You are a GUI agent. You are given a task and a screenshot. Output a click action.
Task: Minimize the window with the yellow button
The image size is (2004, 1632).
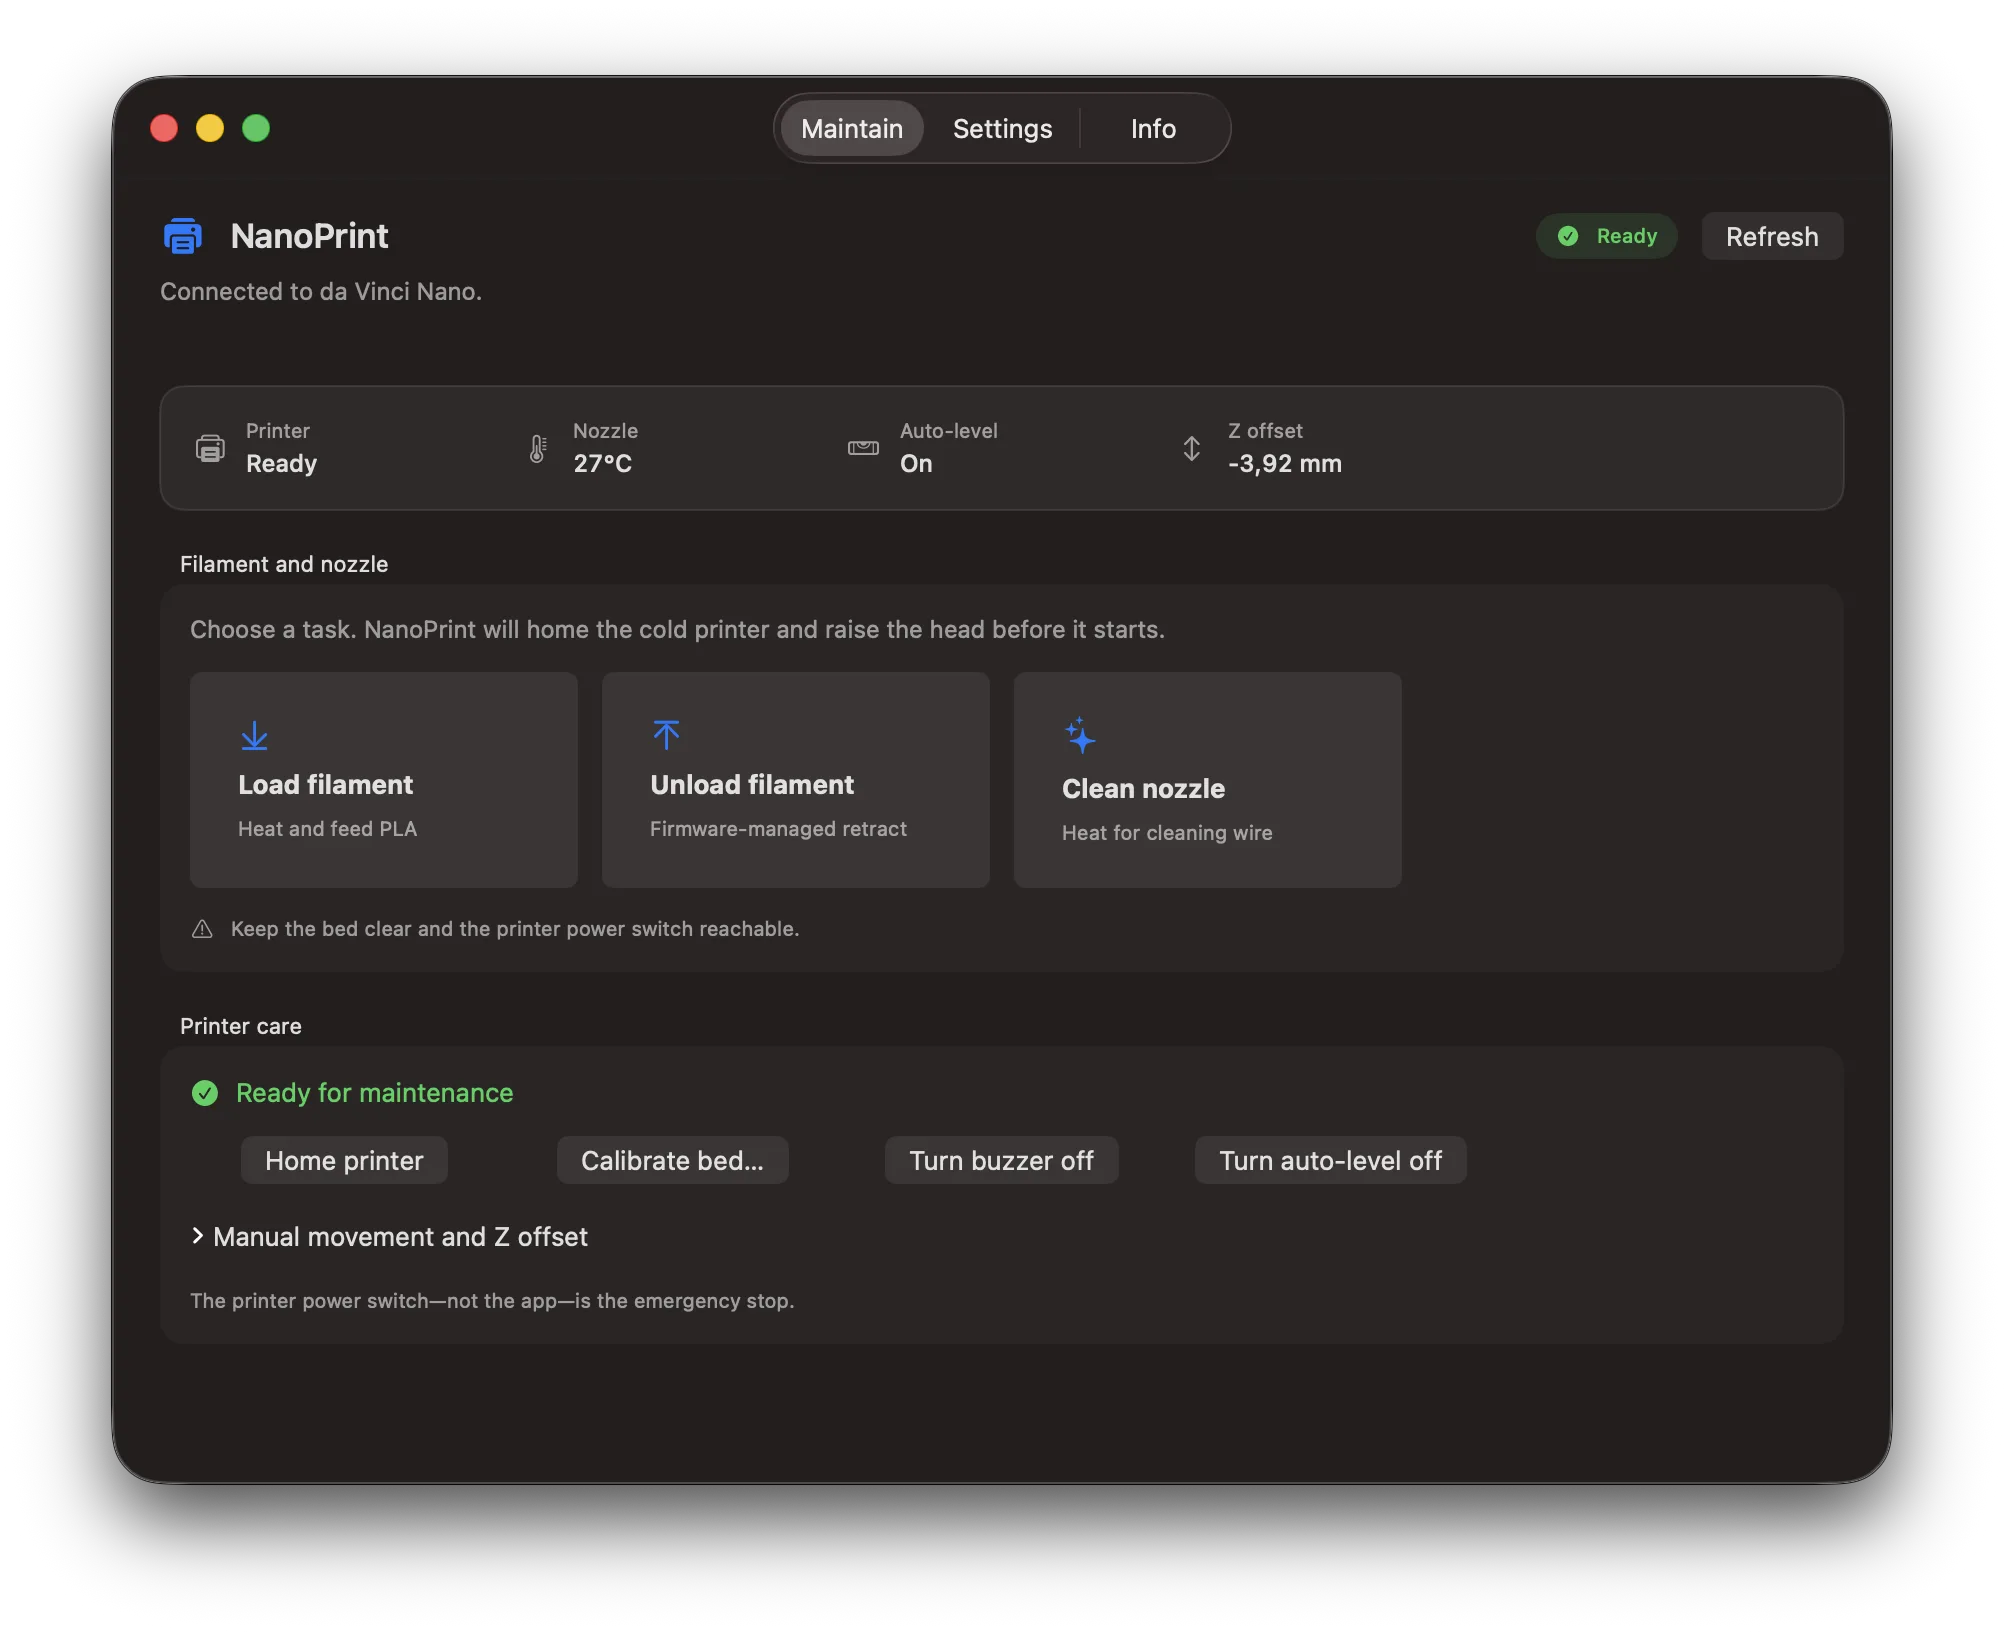point(210,128)
